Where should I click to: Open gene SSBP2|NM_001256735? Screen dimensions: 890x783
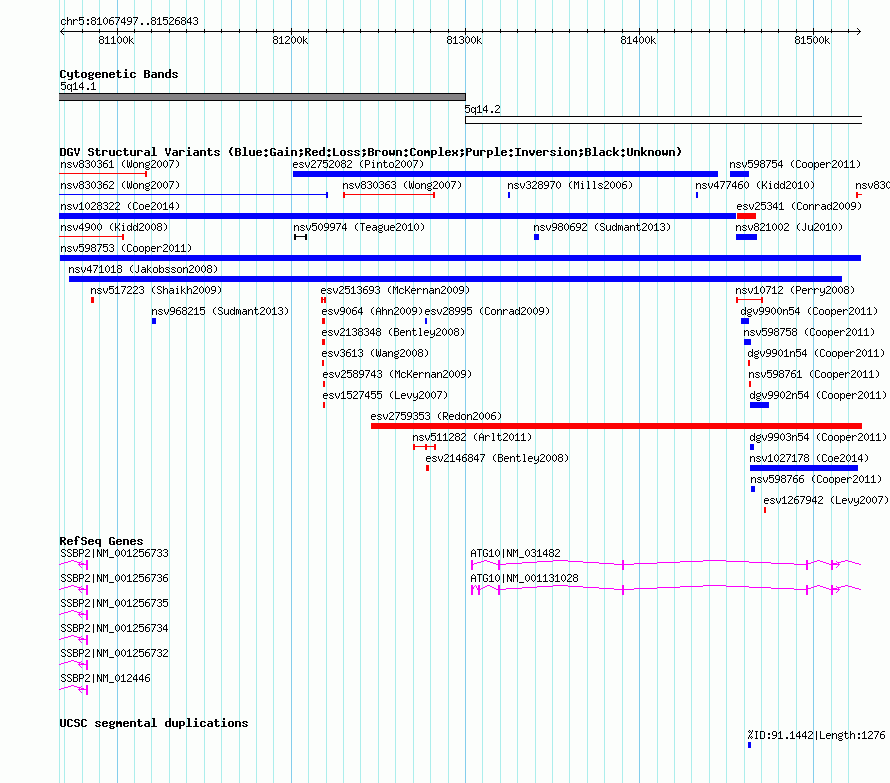click(x=114, y=603)
